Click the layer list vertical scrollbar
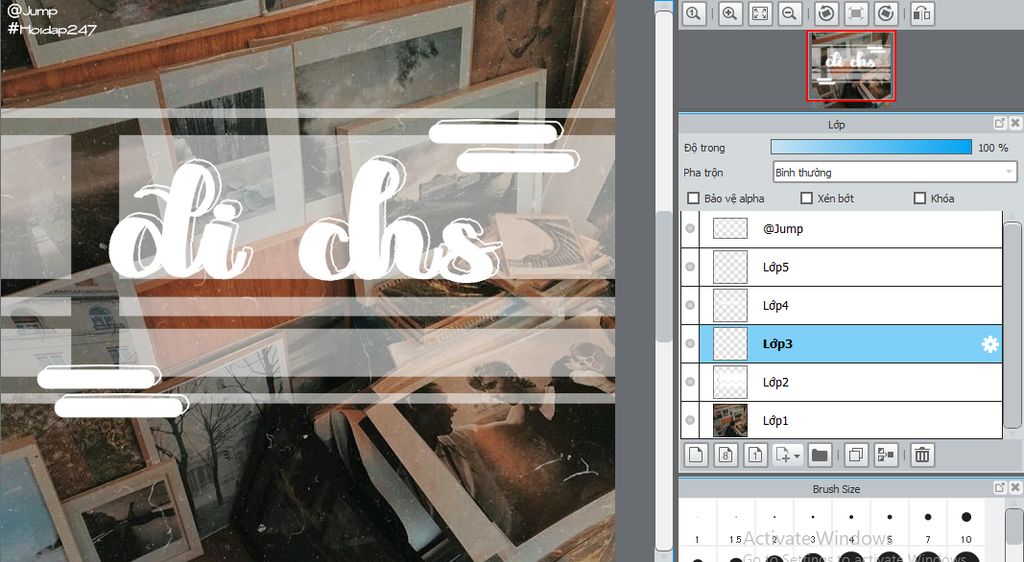Screen dimensions: 1024x562 [x=1012, y=325]
